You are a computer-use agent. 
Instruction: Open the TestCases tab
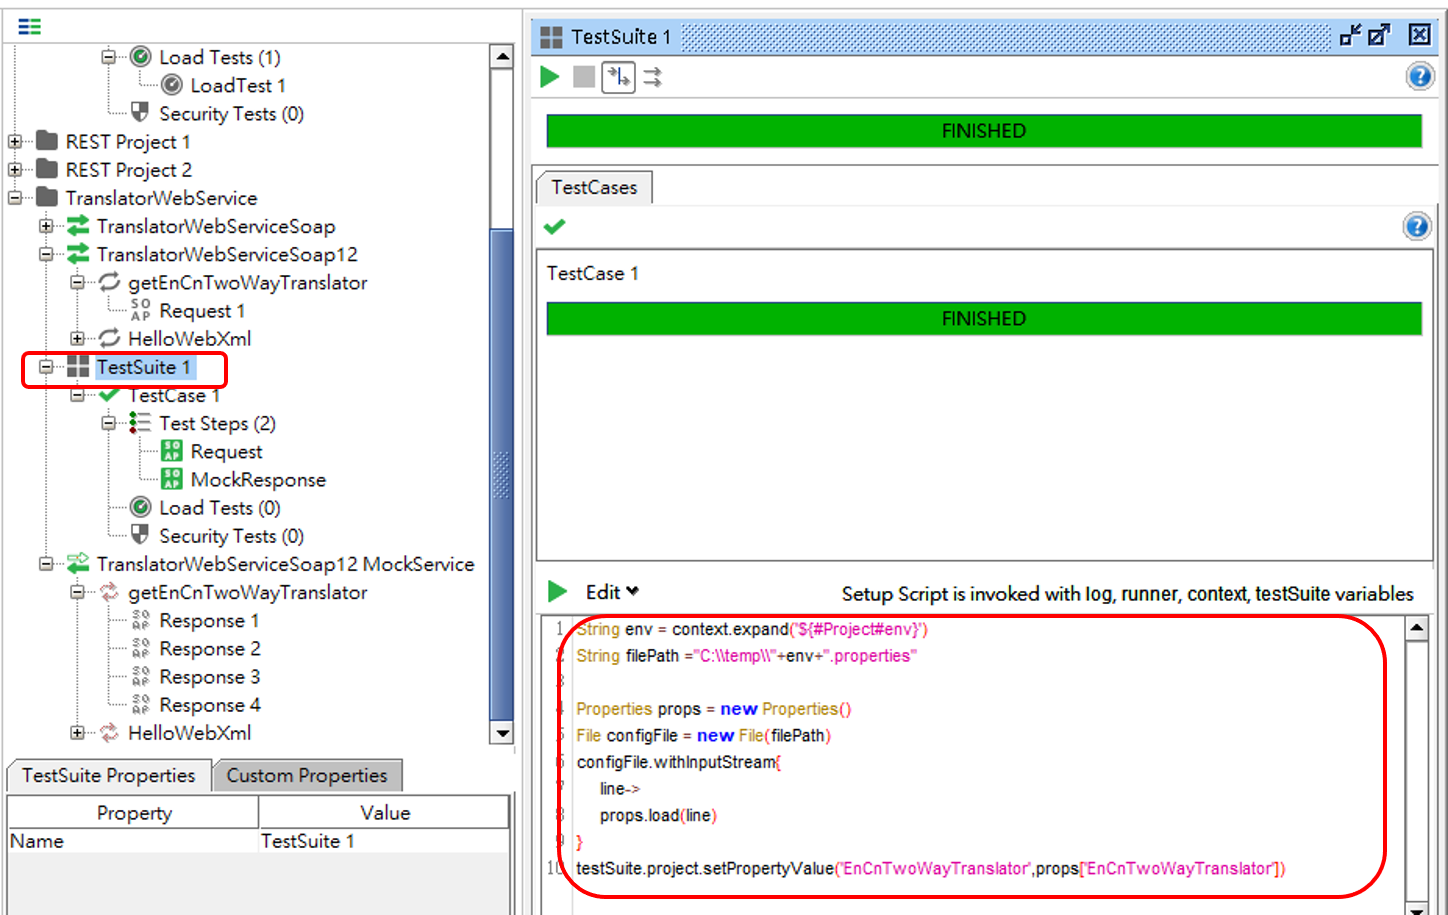coord(594,188)
